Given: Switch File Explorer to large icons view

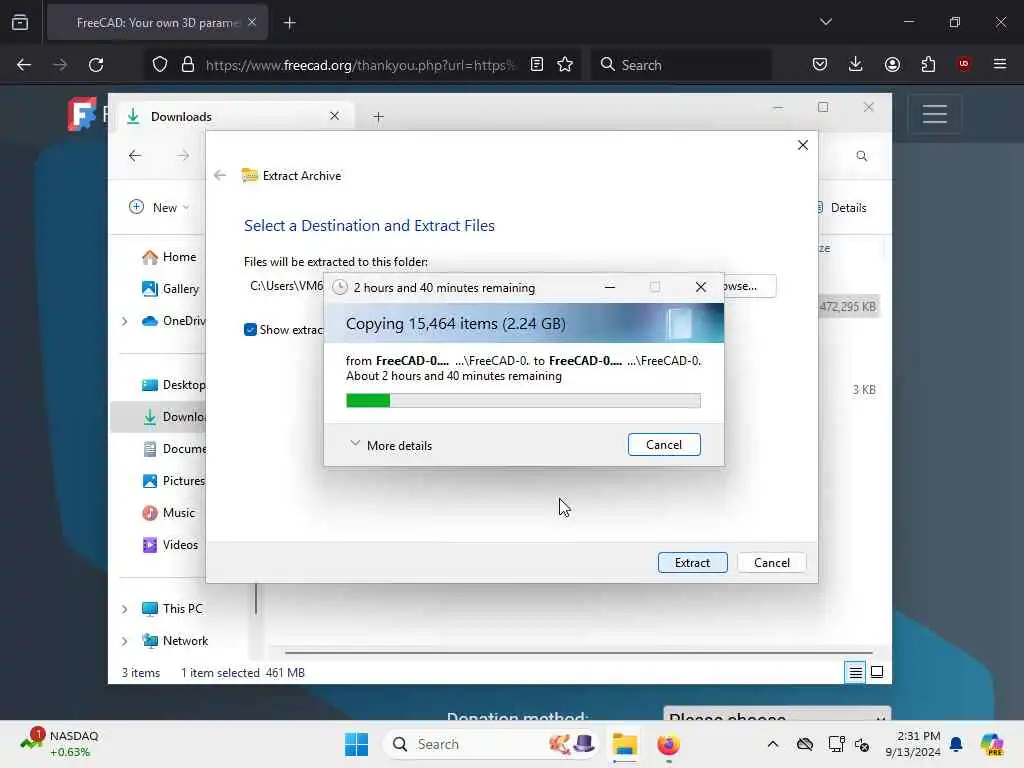Looking at the screenshot, I should pyautogui.click(x=877, y=672).
